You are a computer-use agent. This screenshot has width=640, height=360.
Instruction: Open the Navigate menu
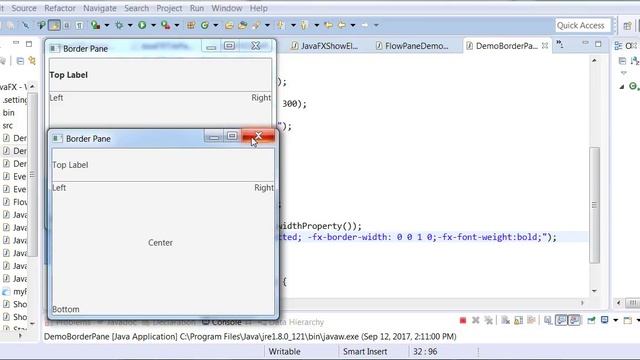[x=100, y=8]
